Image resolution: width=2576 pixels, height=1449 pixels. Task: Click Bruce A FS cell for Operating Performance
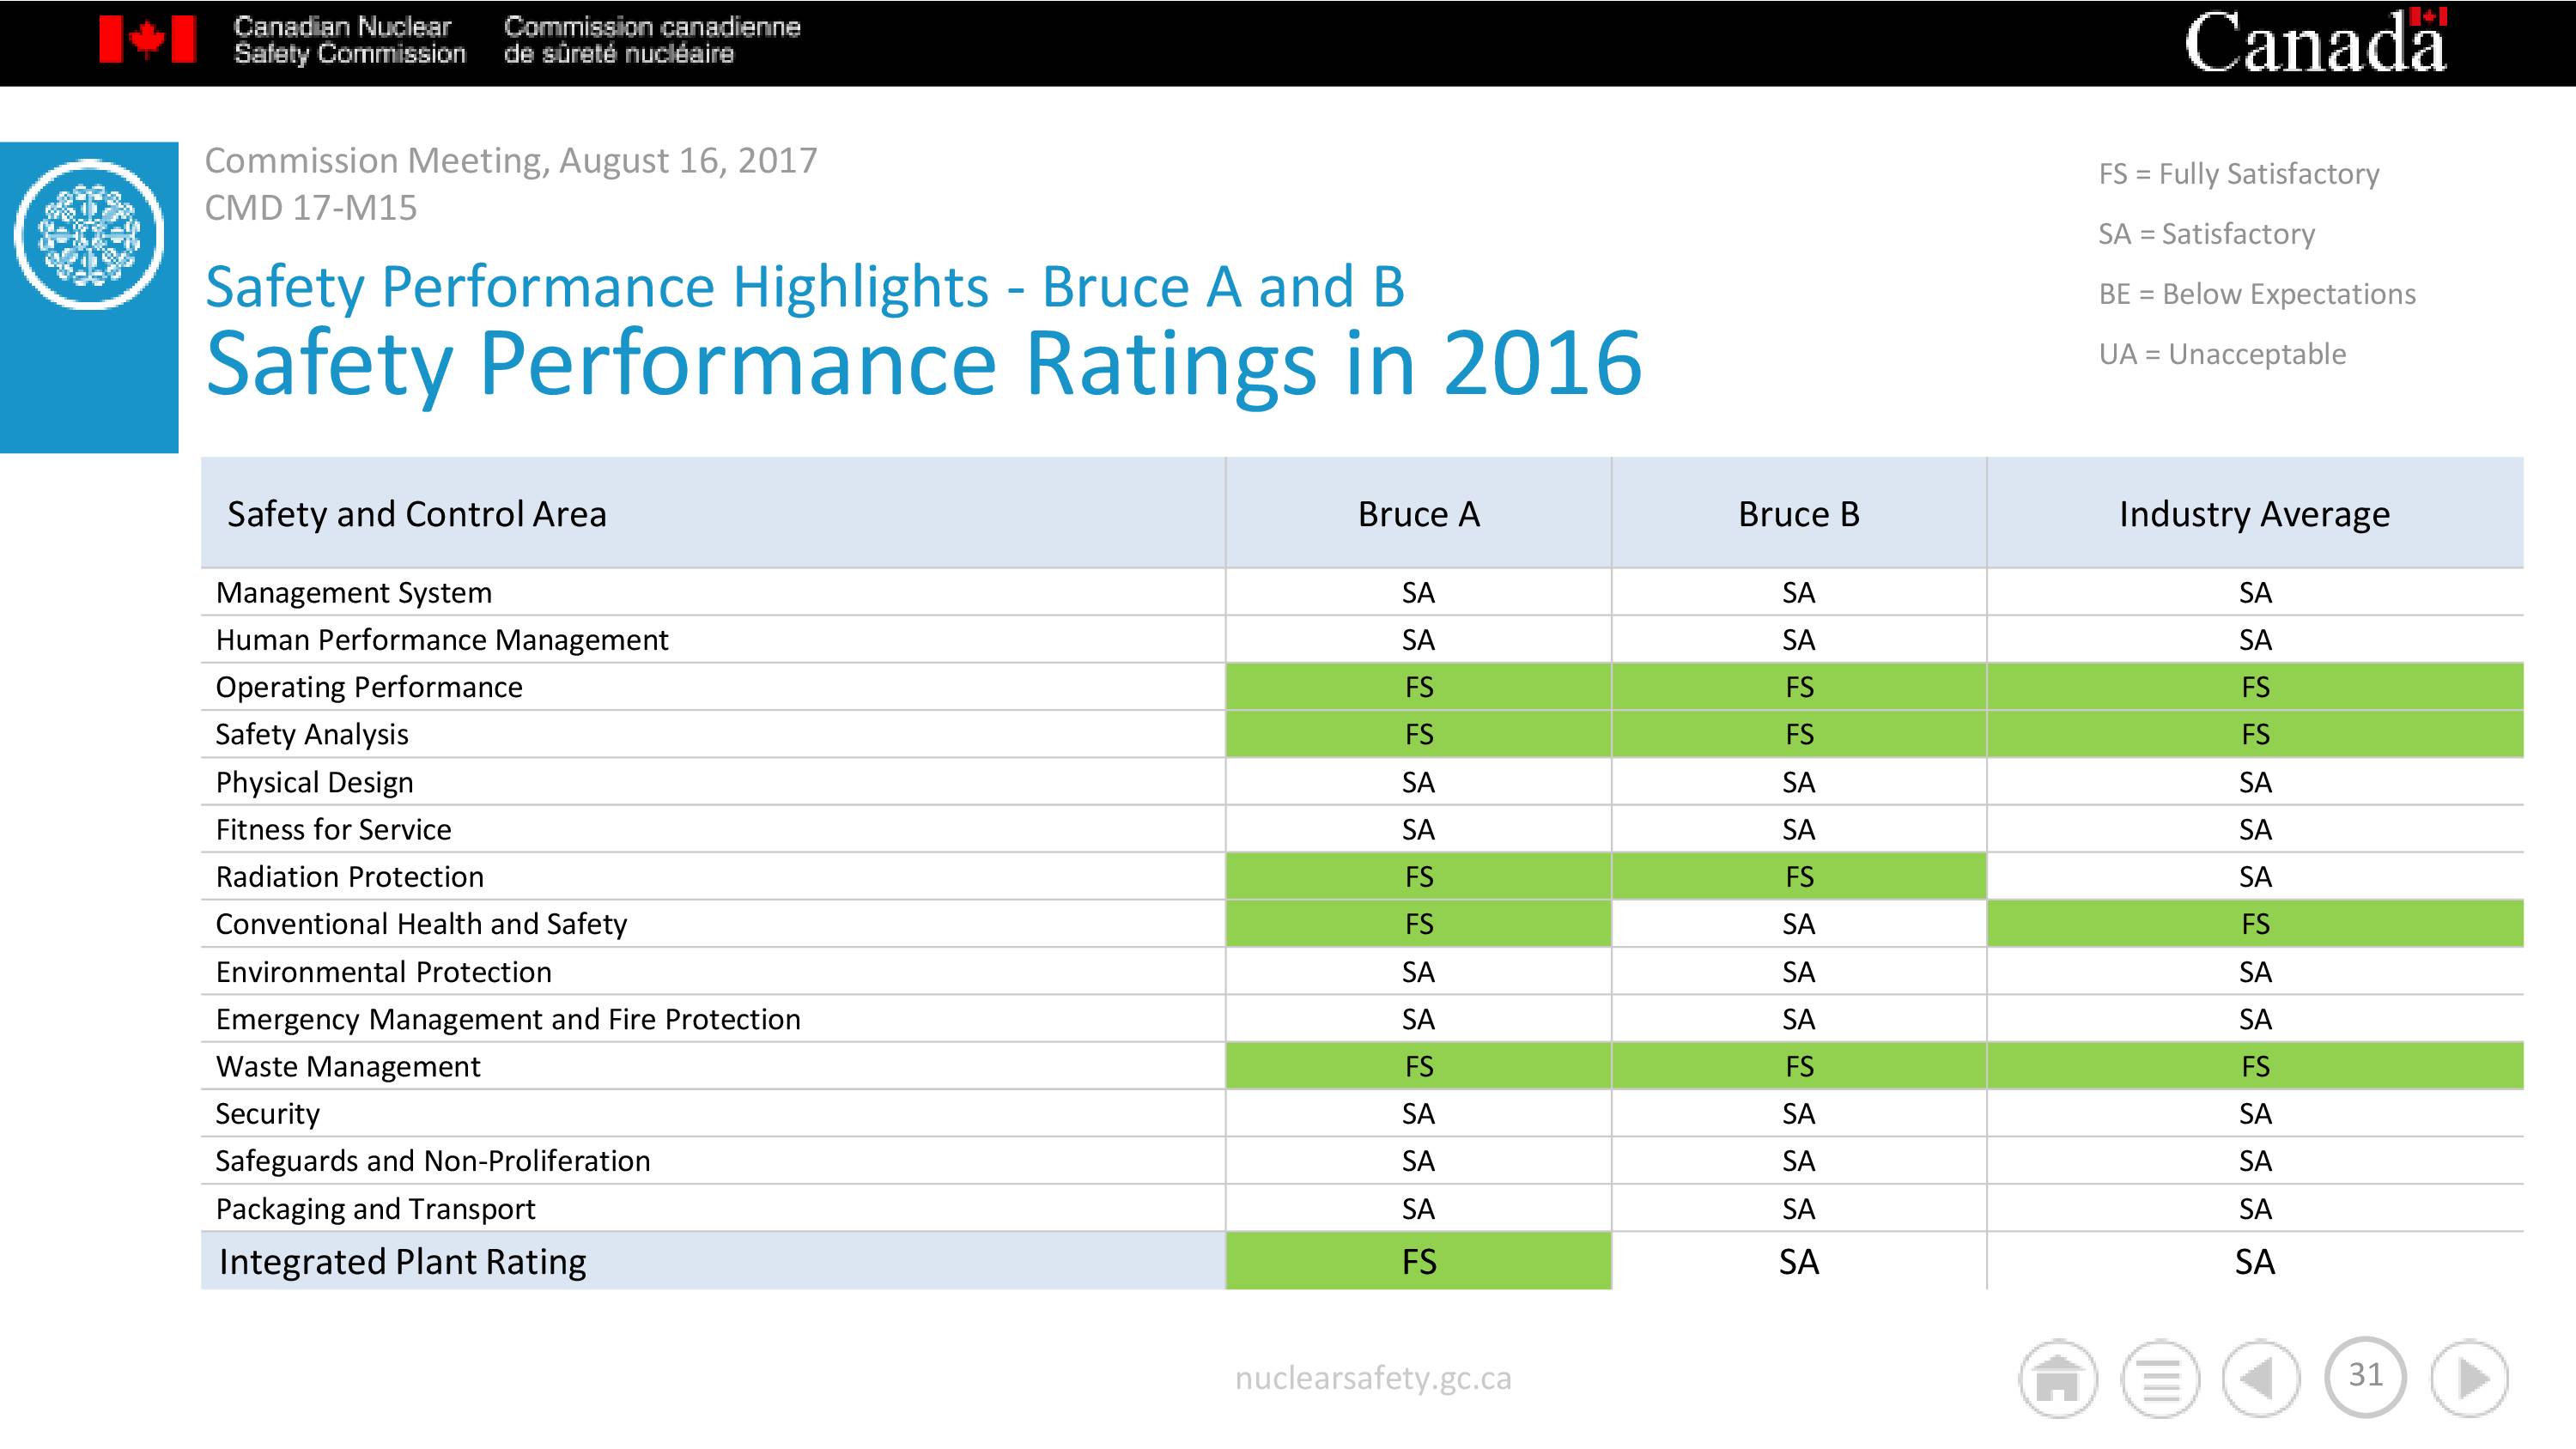pos(1418,687)
